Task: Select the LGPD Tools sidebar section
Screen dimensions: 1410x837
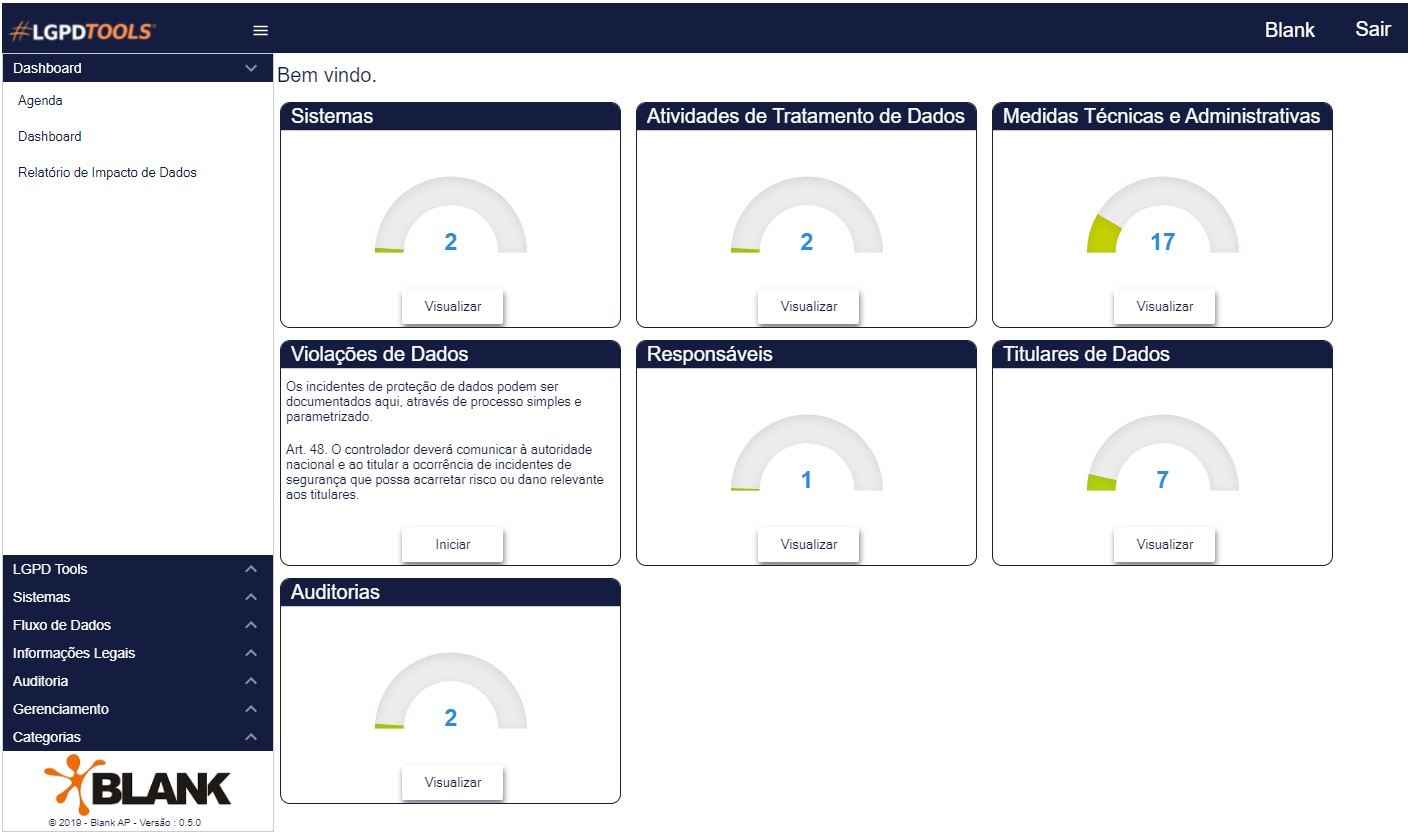Action: coord(138,569)
